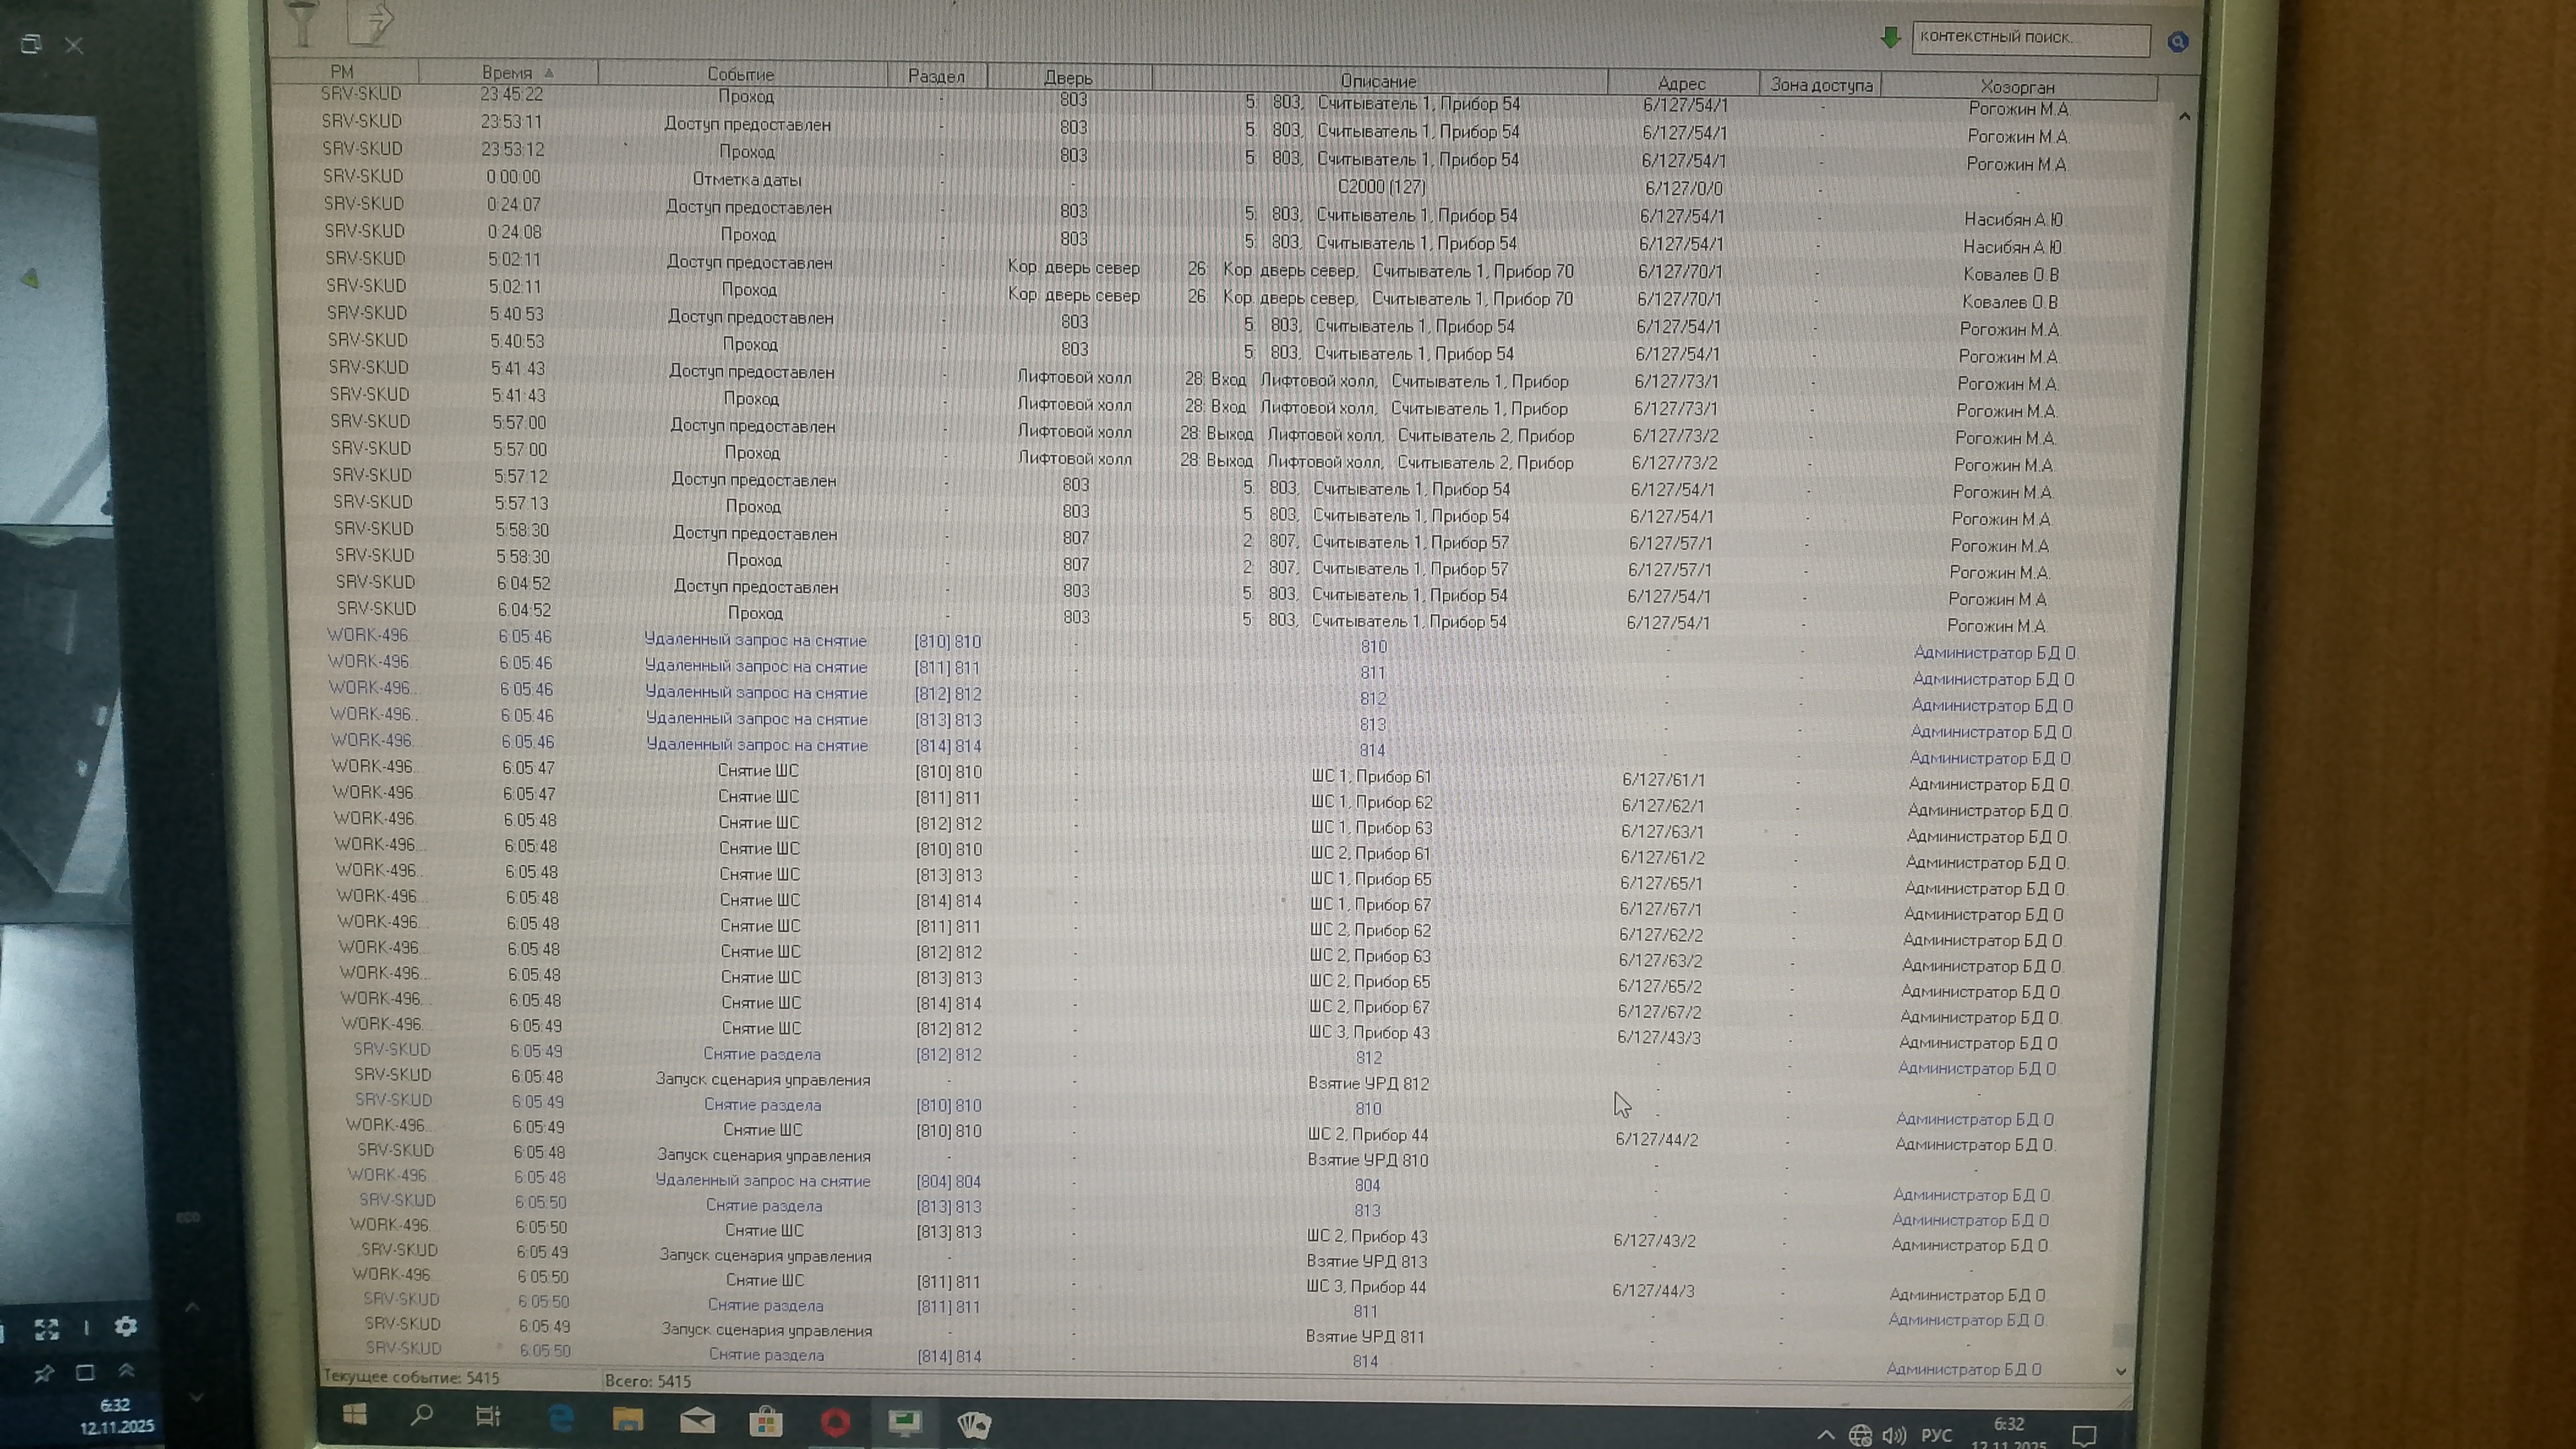2576x1449 pixels.
Task: Click the red hexagon app taskbar icon
Action: click(835, 1422)
